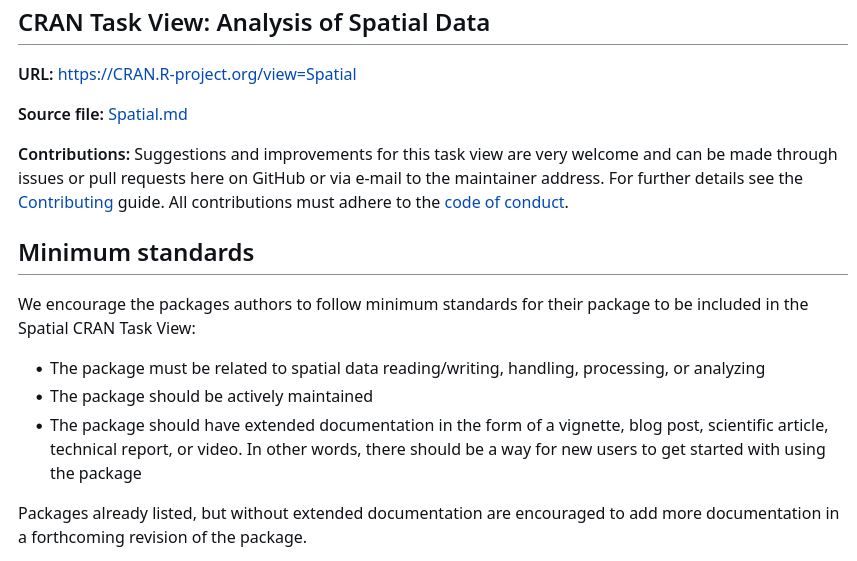Open the CRAN.R-project.org Spatial view URL
Image resolution: width=857 pixels, height=561 pixels.
[207, 74]
